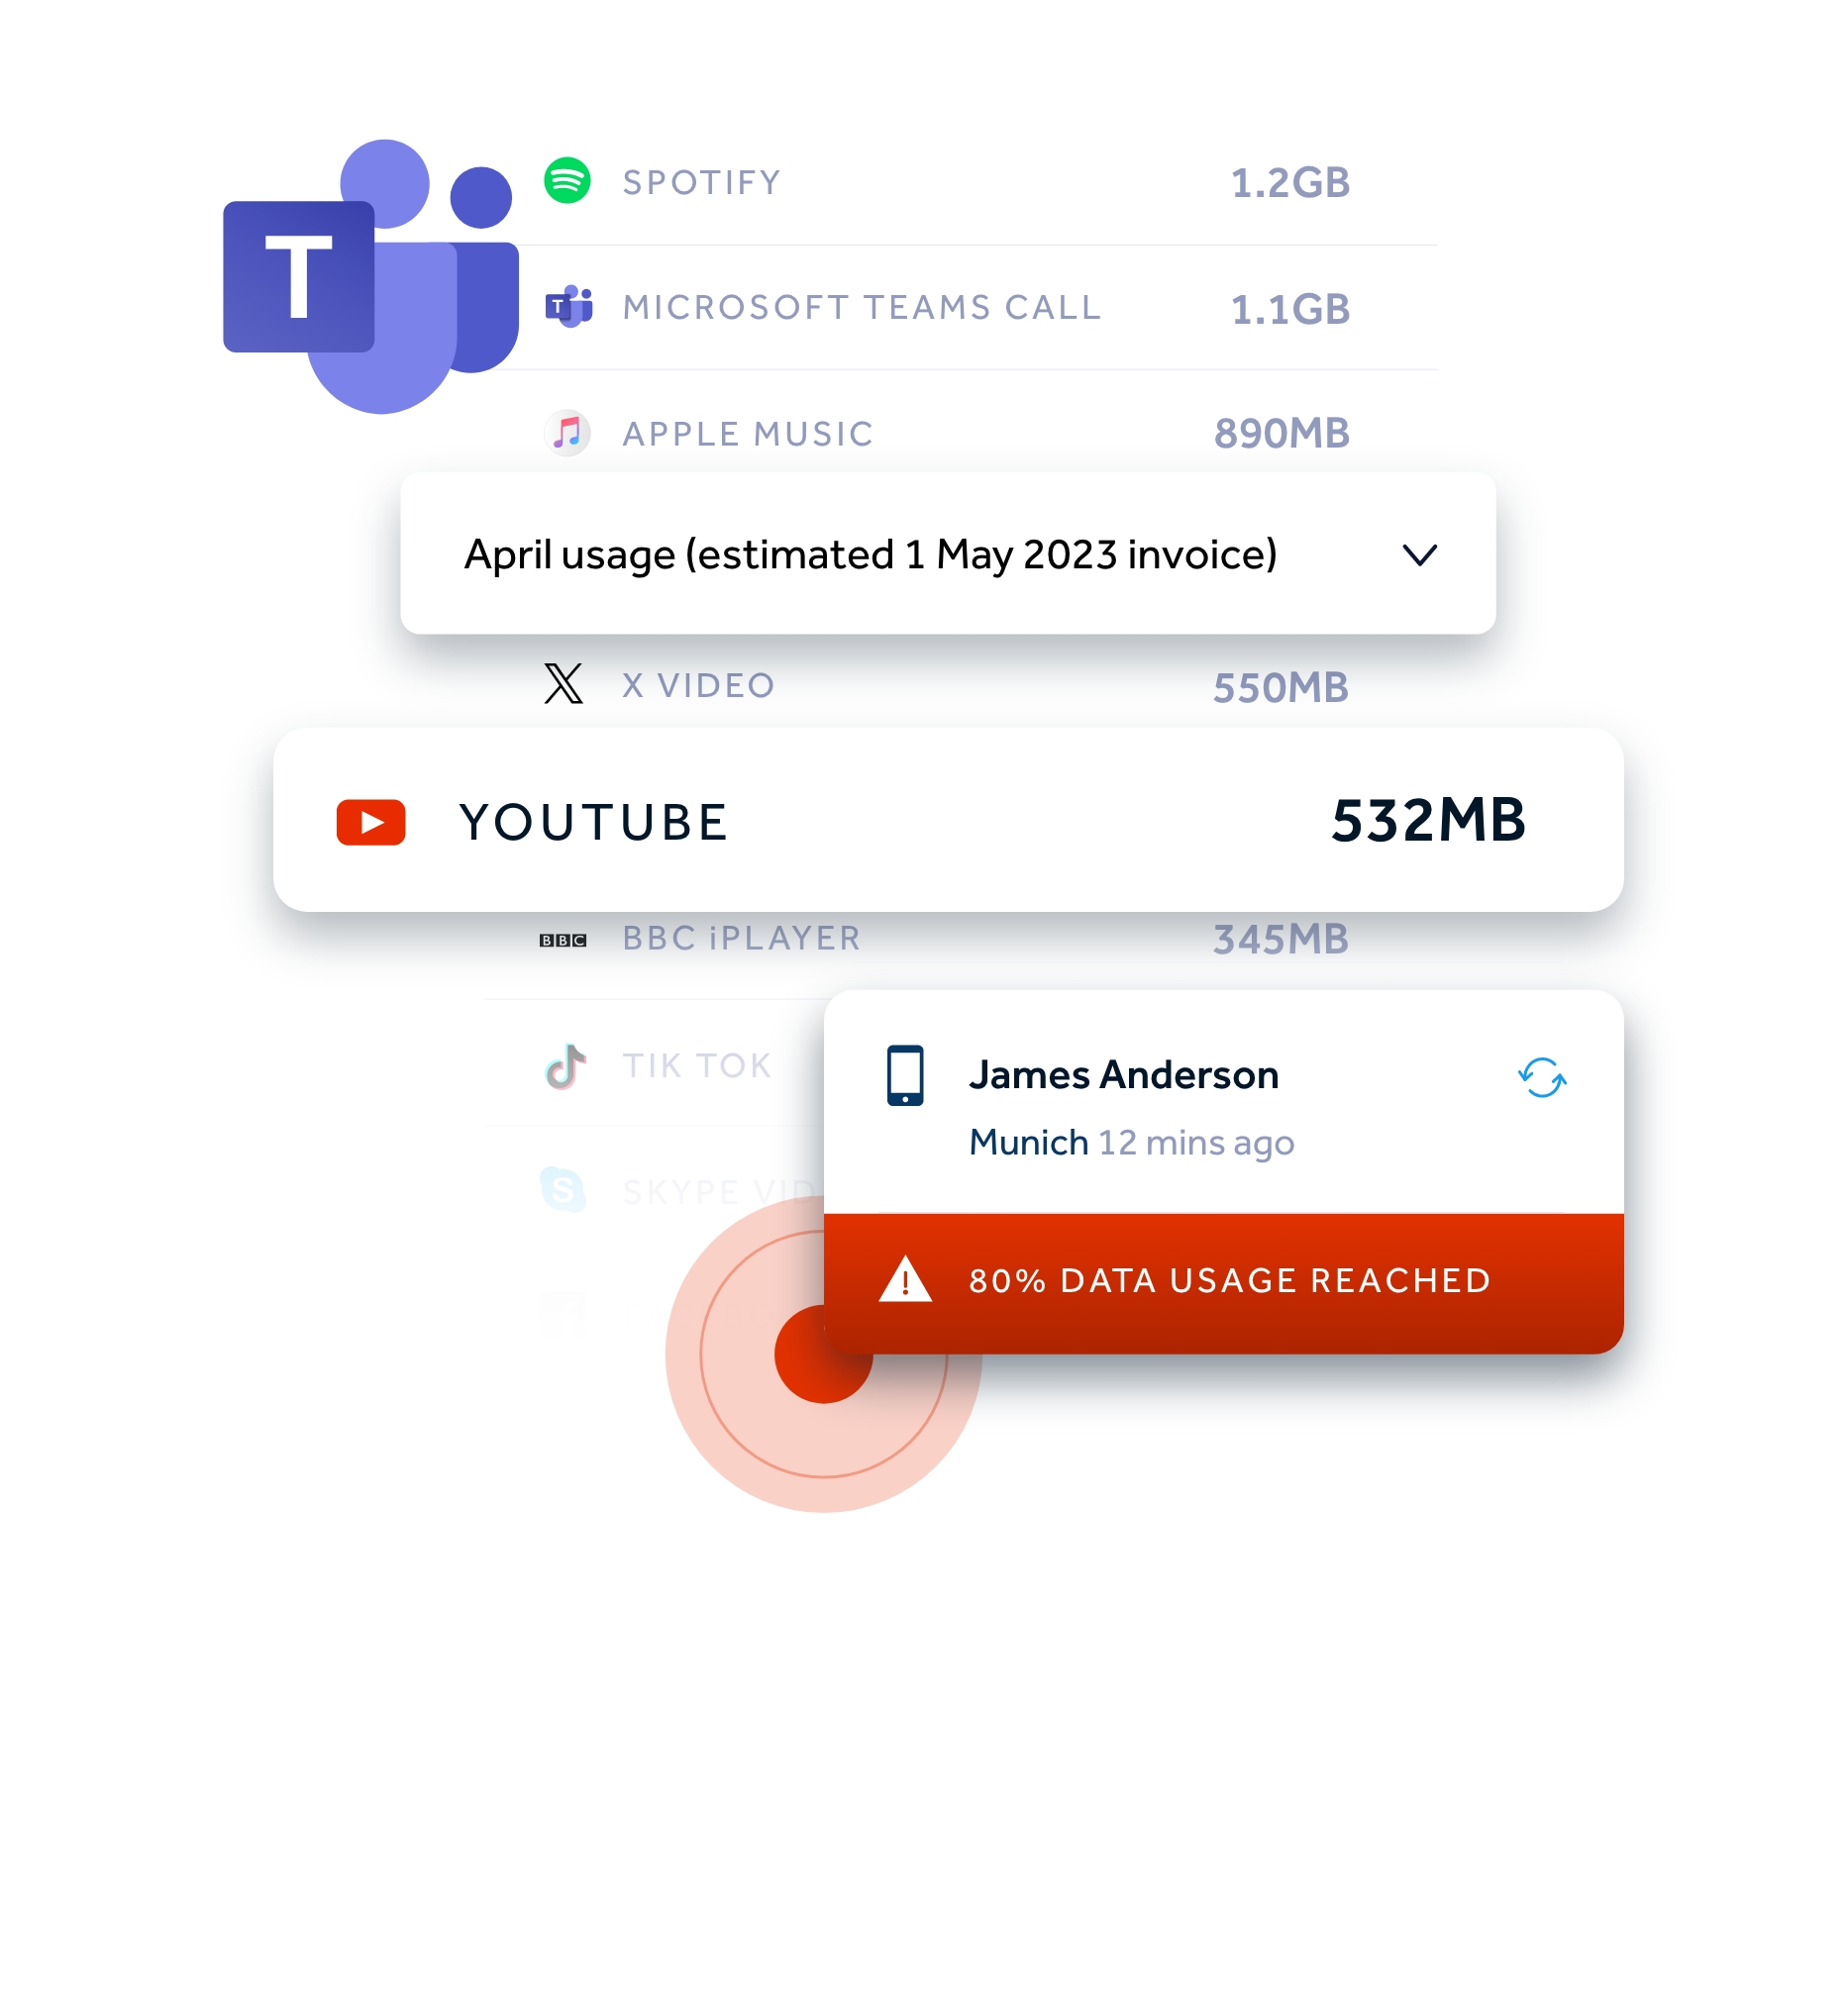Click the red YouTube play icon
The height and width of the screenshot is (2008, 1848).
371,822
